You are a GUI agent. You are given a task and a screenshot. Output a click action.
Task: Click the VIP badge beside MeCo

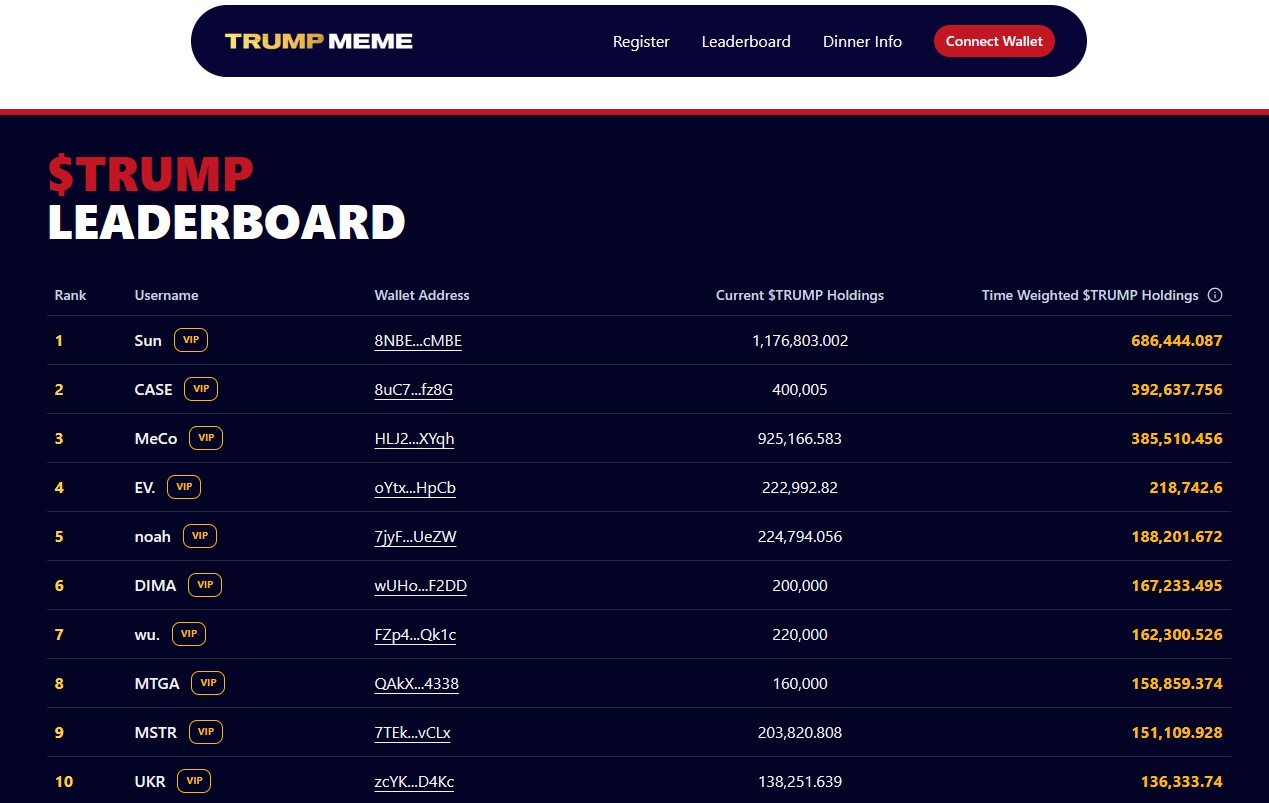tap(206, 438)
